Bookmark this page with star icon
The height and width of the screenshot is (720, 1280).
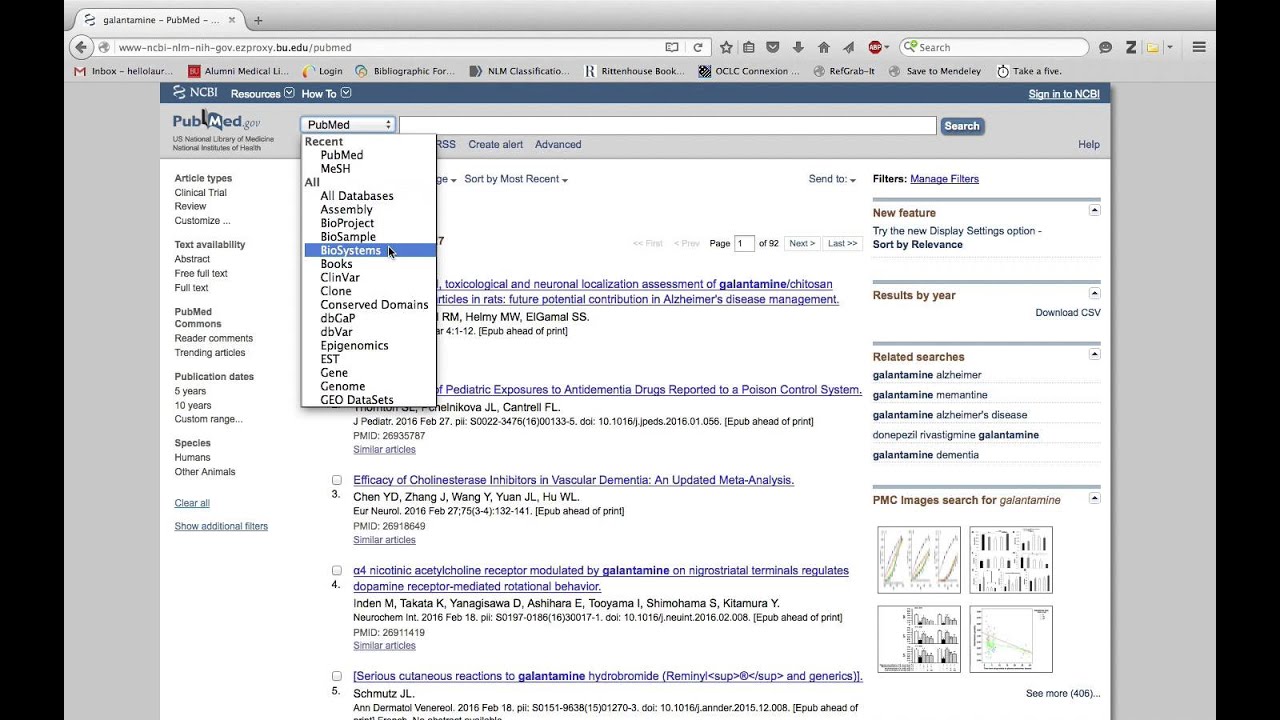pyautogui.click(x=726, y=47)
